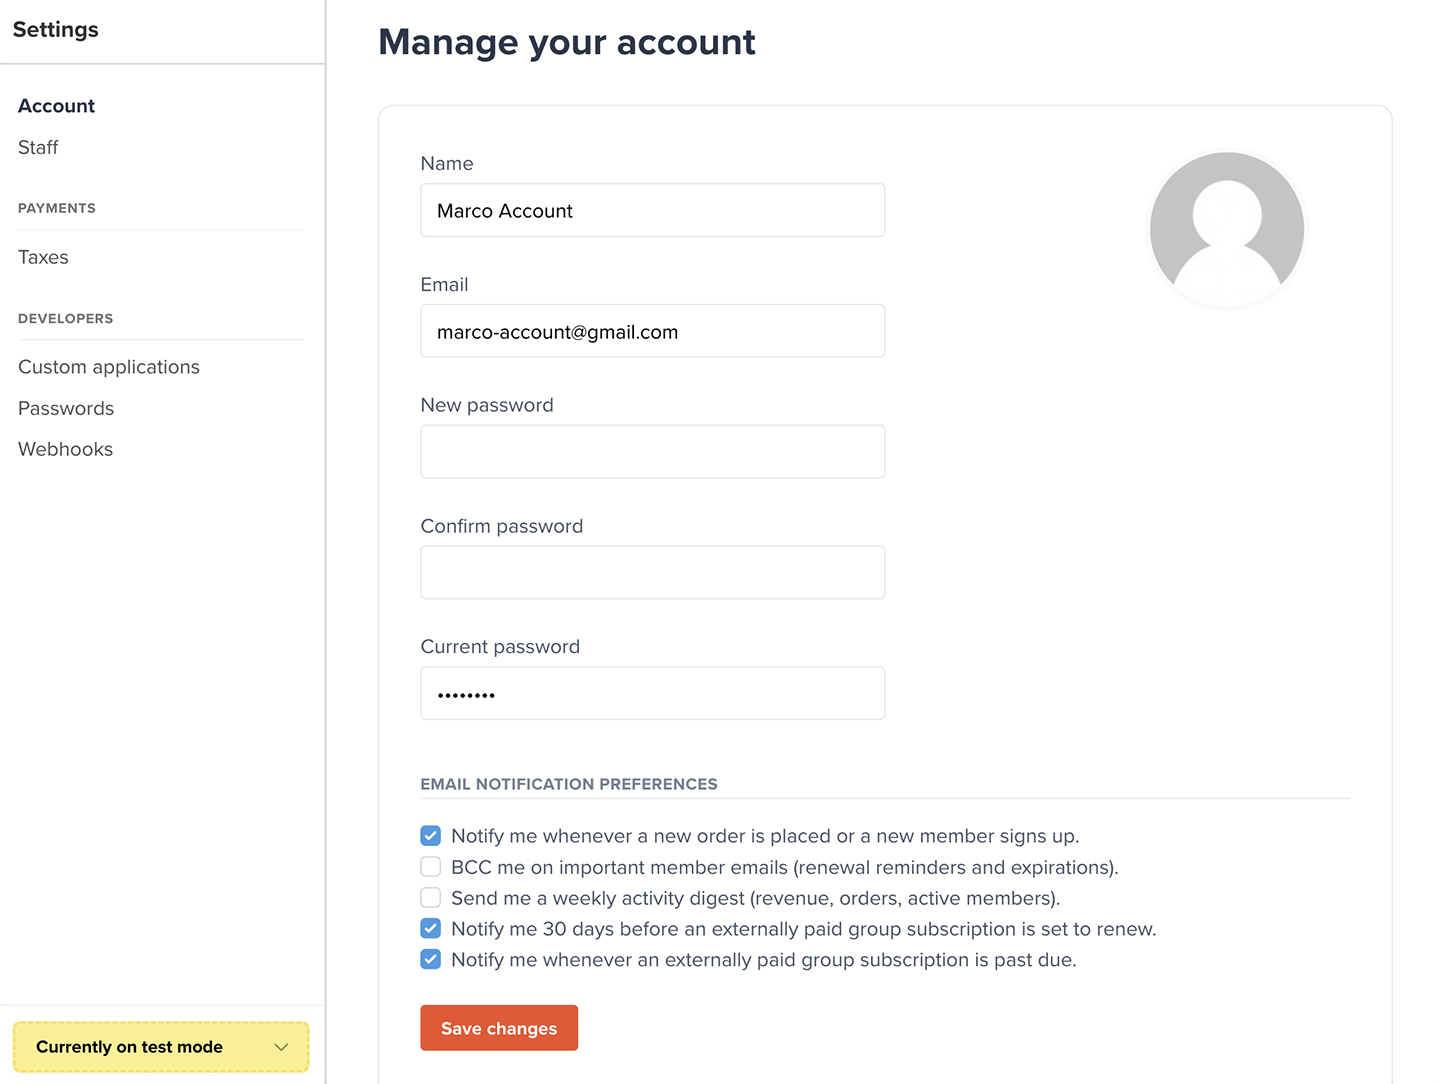Navigate to developer Passwords page
1440x1084 pixels.
point(66,408)
